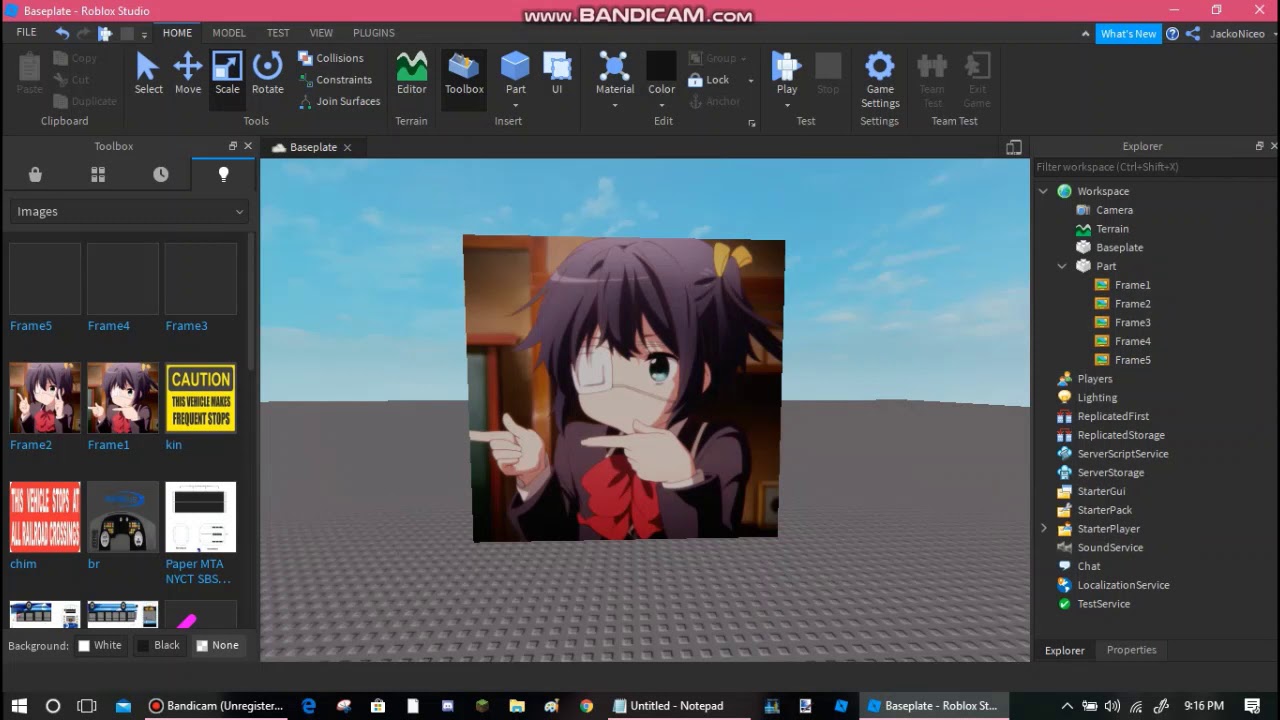This screenshot has height=720, width=1280.
Task: Toggle the Toolbox panel button
Action: (x=464, y=74)
